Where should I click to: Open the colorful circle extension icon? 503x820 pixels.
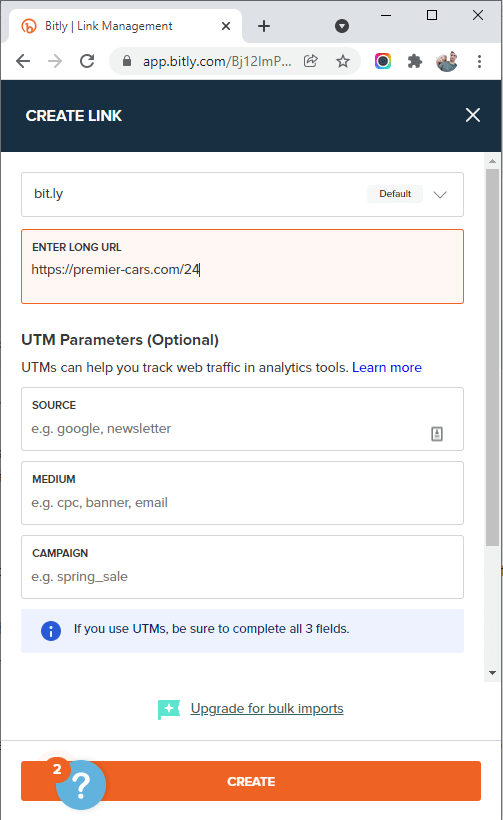coord(383,61)
